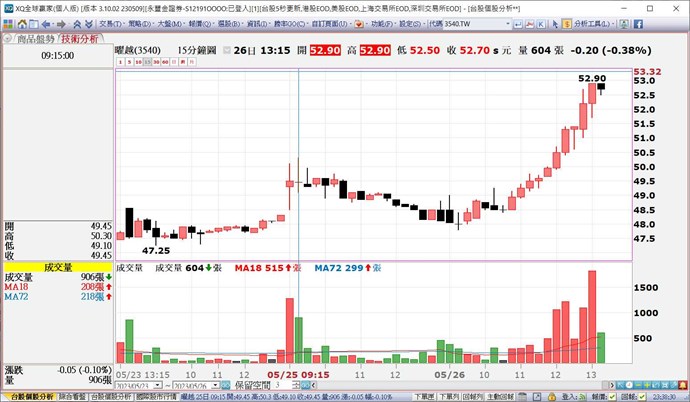Screen dimensions: 690x402
Task: Open the colorful grid start icon
Action: [x=7, y=24]
